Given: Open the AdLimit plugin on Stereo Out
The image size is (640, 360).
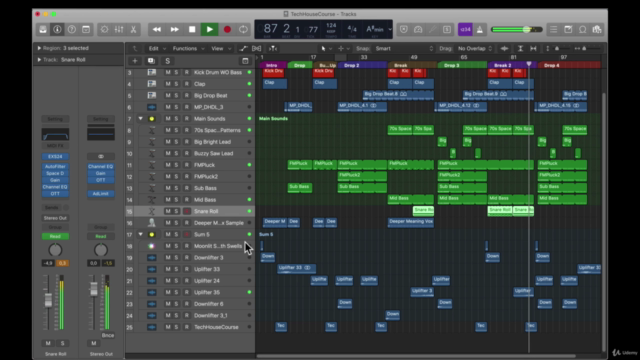Looking at the screenshot, I should [x=100, y=194].
